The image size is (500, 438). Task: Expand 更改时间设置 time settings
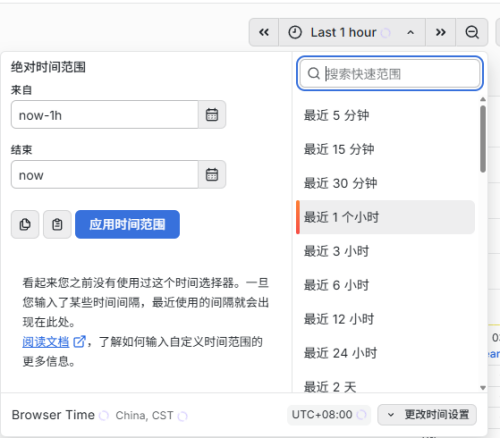[427, 415]
